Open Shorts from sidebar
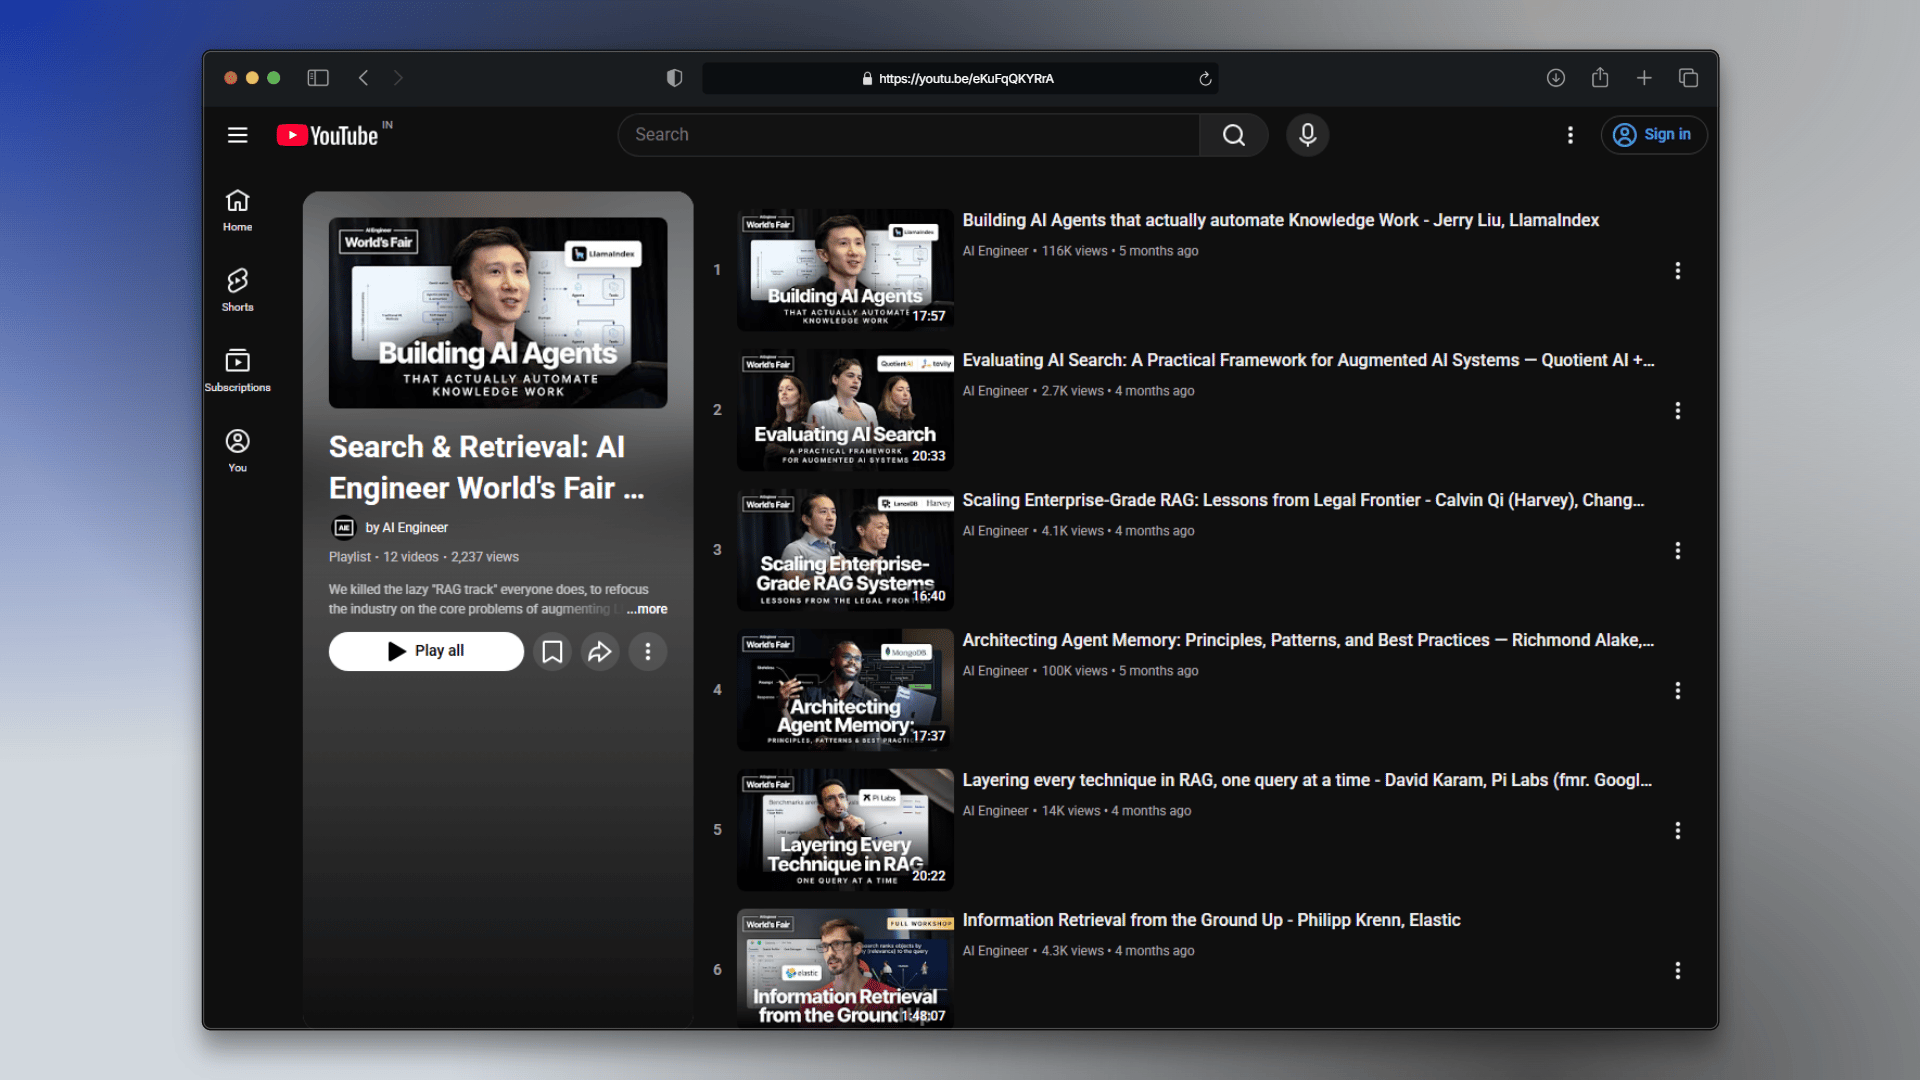This screenshot has width=1920, height=1080. 237,291
